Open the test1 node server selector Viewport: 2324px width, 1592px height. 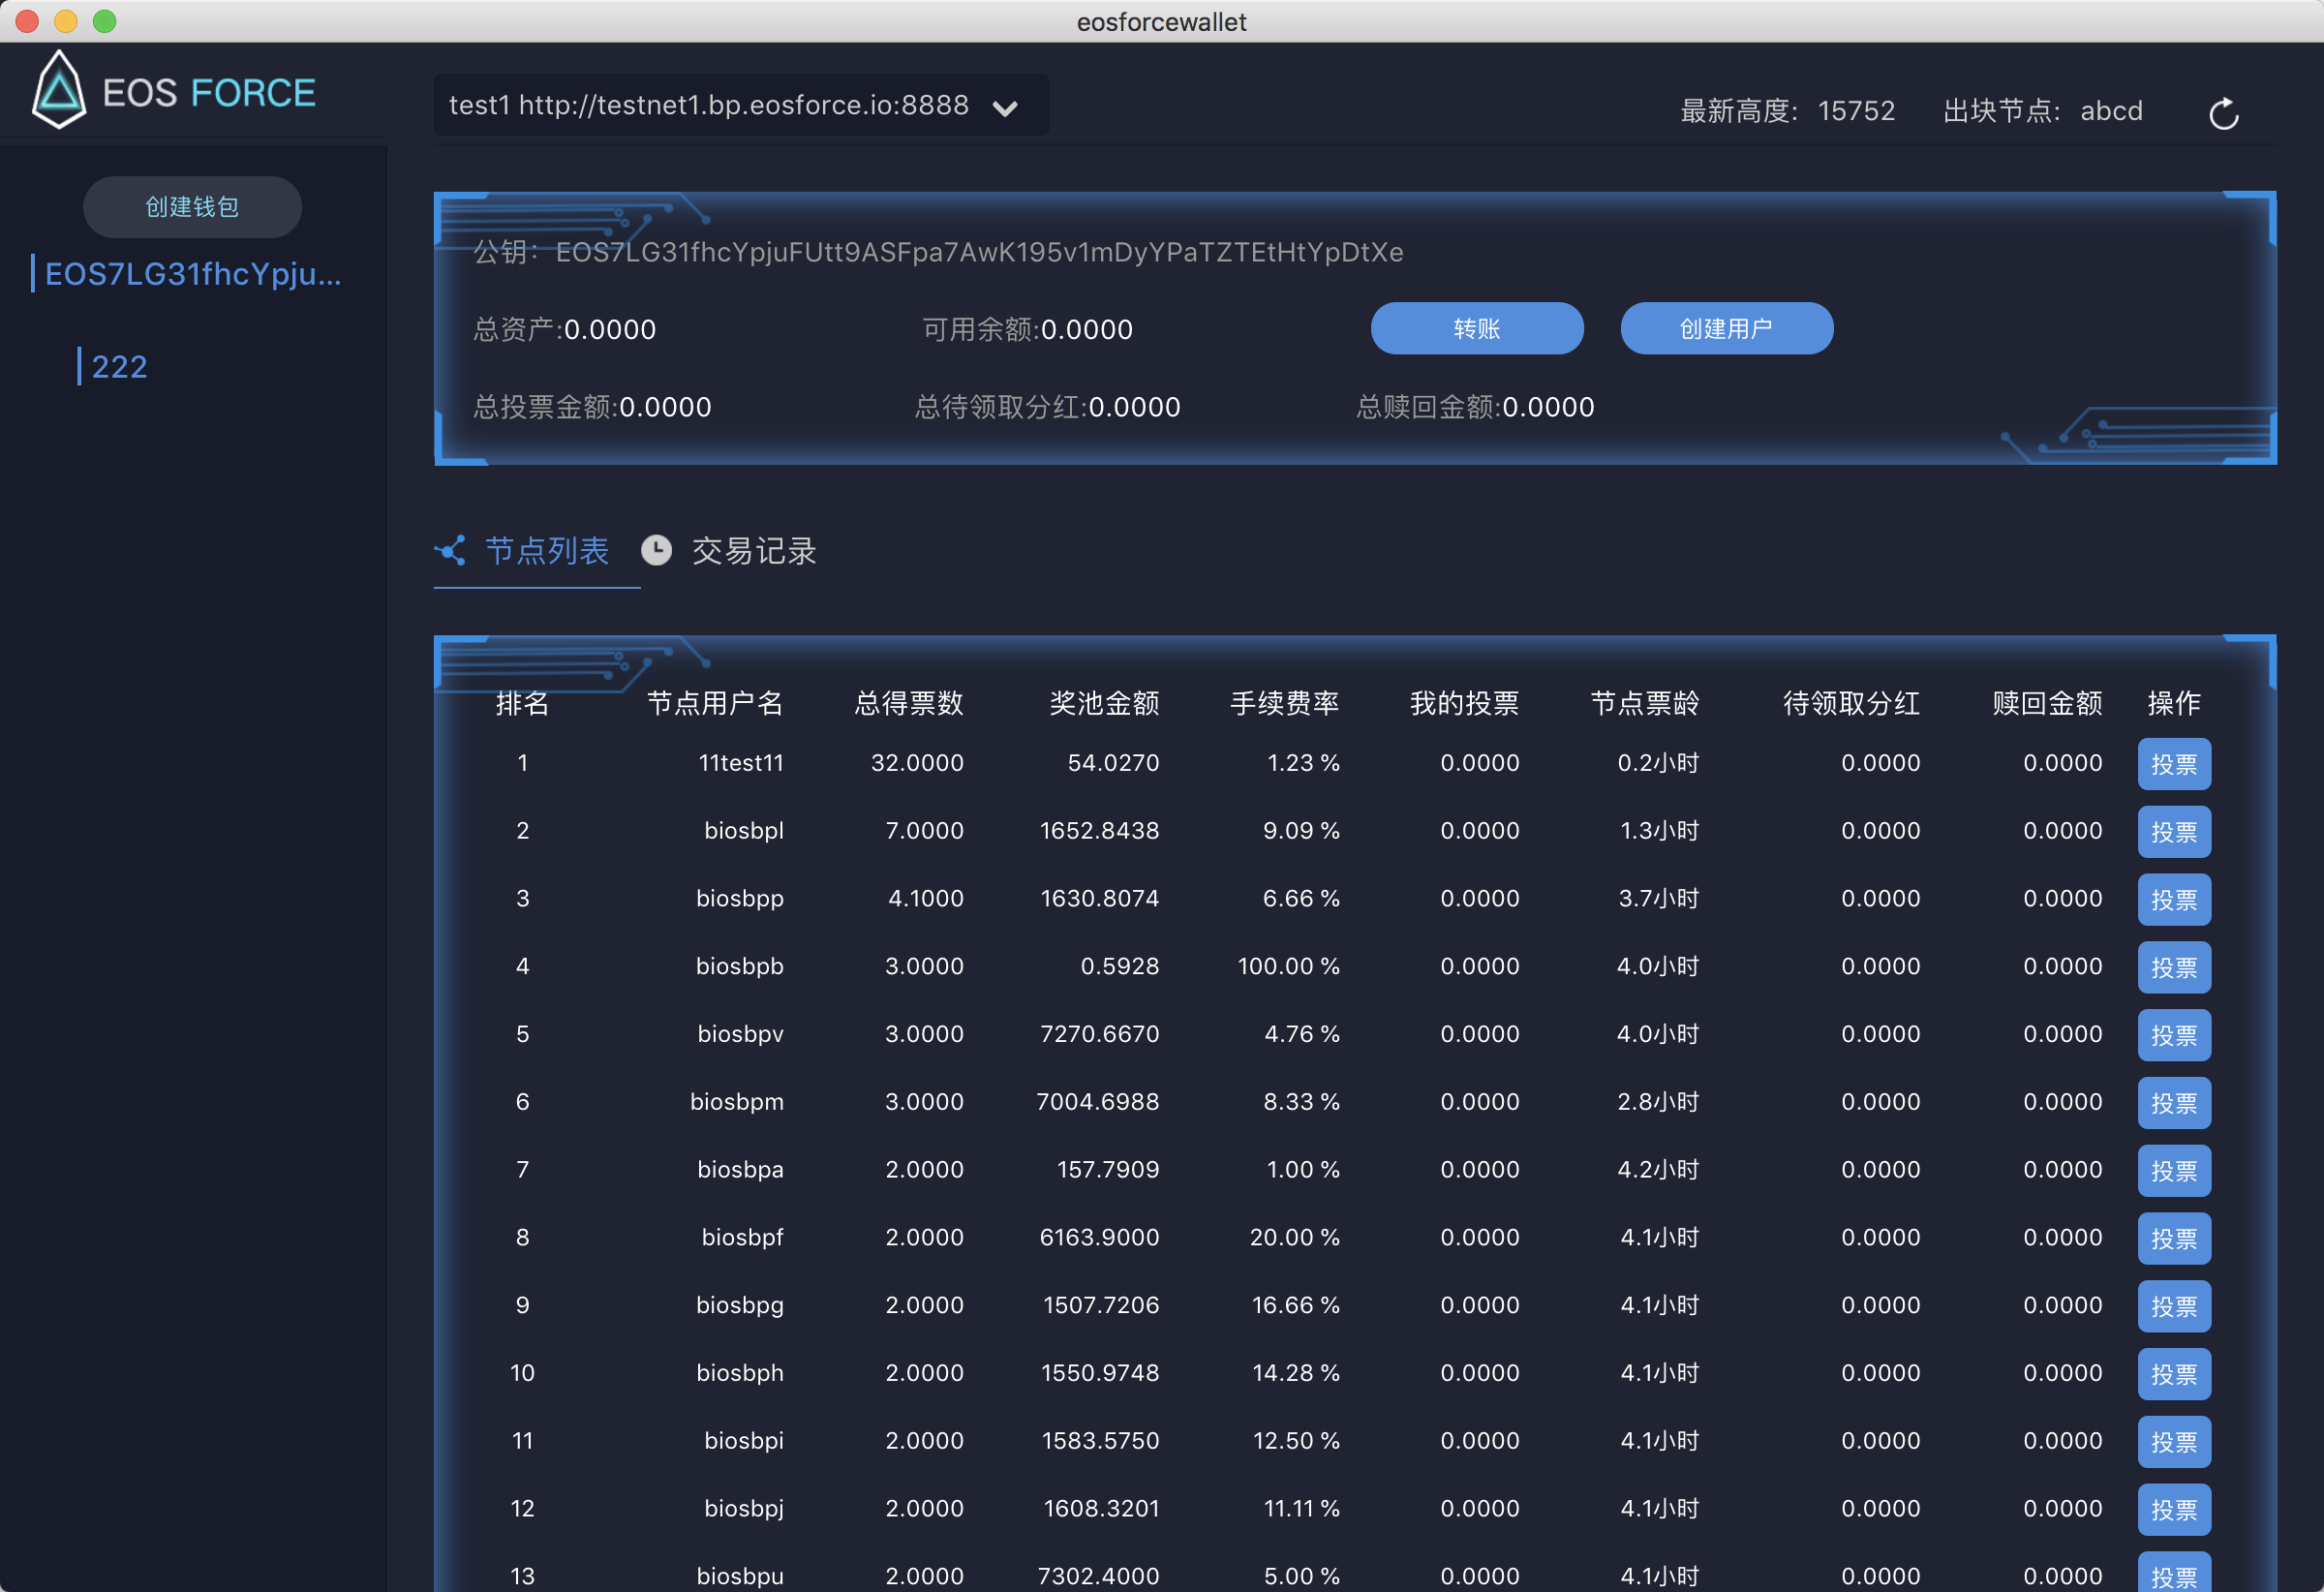pos(709,105)
